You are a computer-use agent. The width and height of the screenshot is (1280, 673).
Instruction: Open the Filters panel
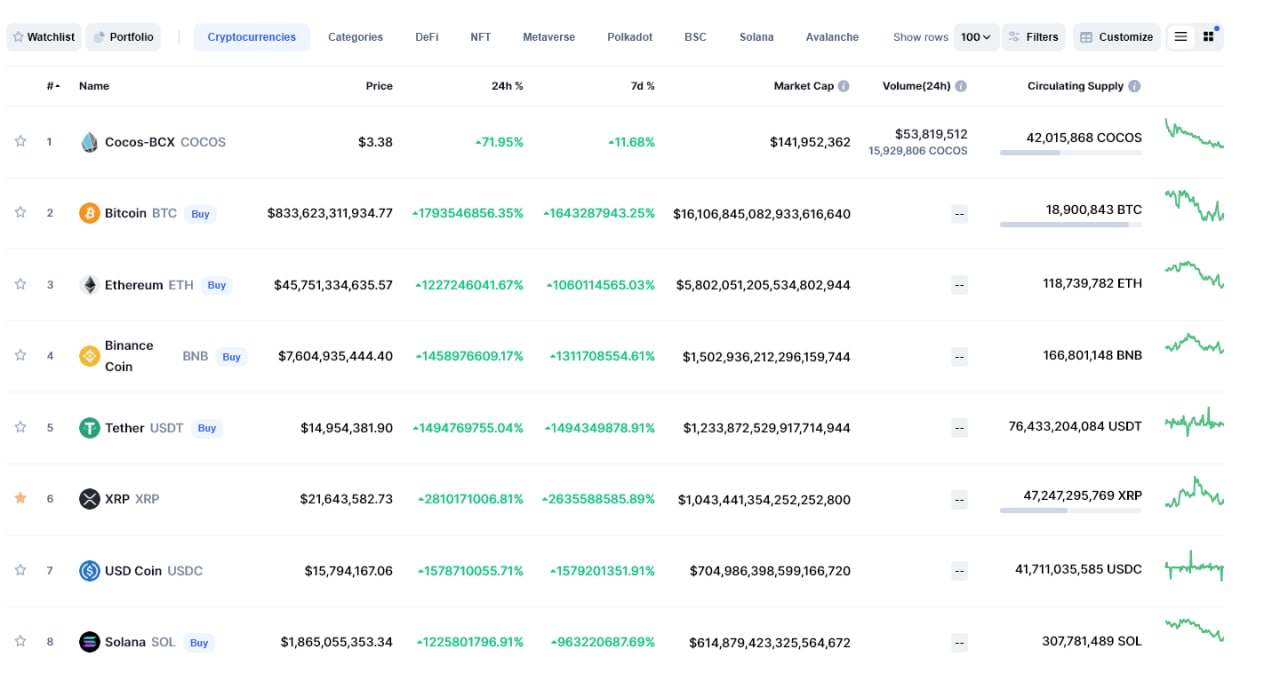click(x=1034, y=37)
